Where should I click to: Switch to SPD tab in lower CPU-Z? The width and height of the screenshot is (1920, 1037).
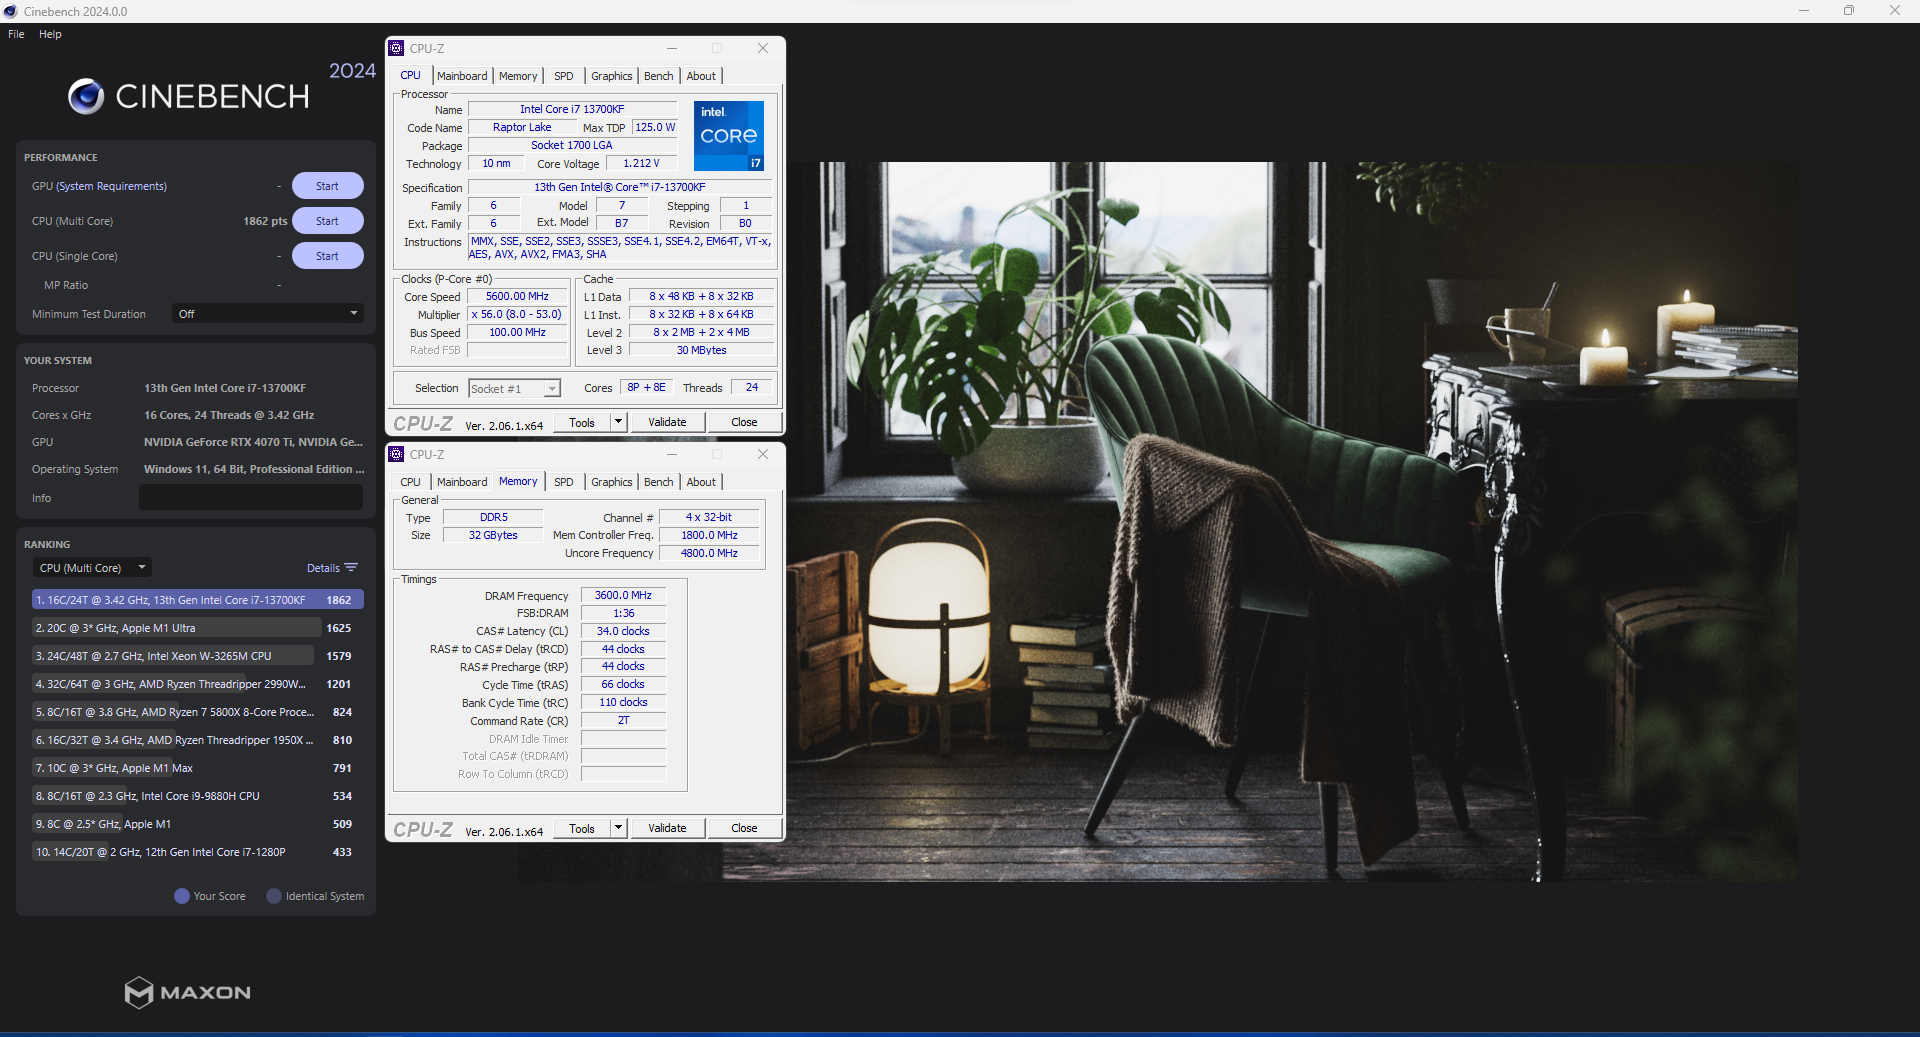click(564, 482)
